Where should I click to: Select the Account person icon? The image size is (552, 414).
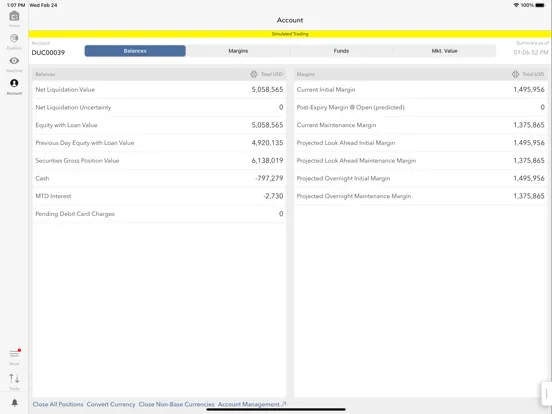pyautogui.click(x=14, y=83)
